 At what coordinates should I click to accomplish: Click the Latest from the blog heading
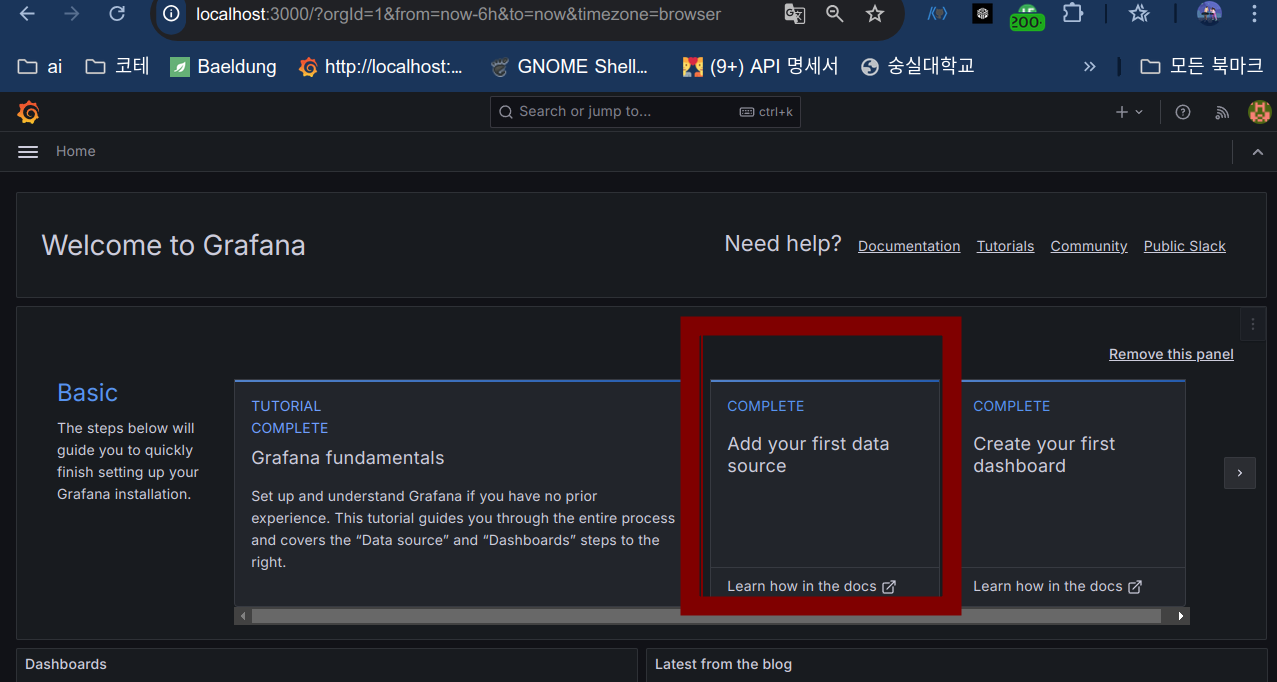point(723,664)
